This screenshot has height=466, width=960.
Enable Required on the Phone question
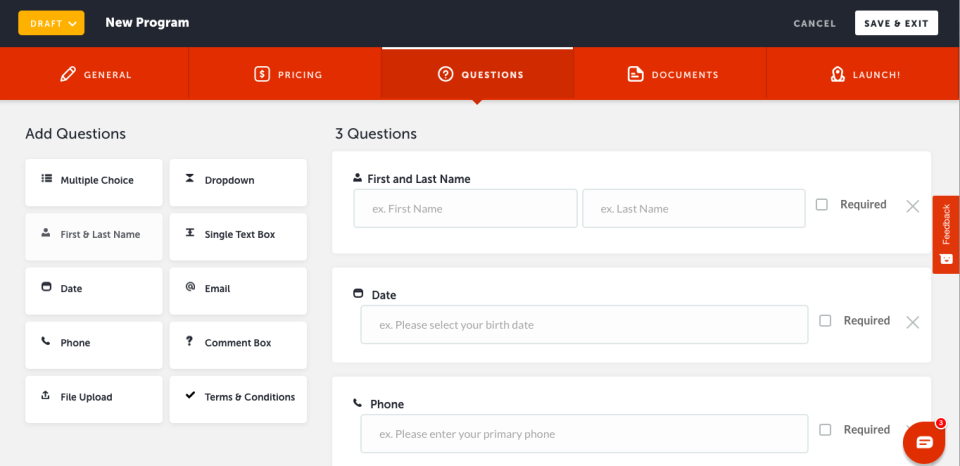pos(825,430)
